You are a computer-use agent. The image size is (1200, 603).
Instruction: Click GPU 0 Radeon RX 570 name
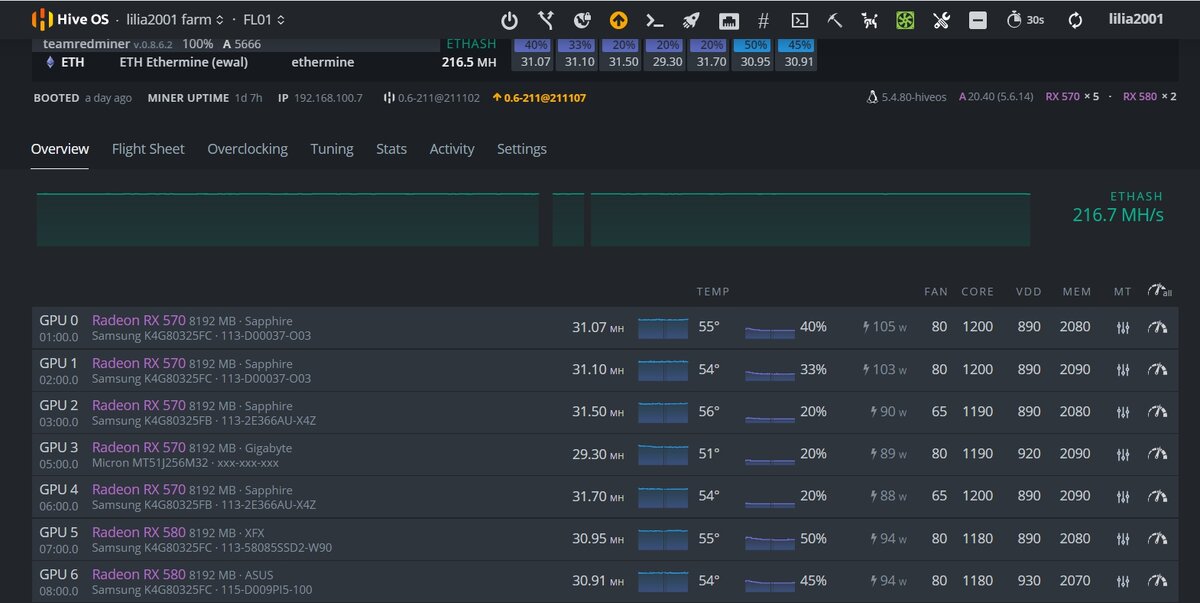[139, 320]
